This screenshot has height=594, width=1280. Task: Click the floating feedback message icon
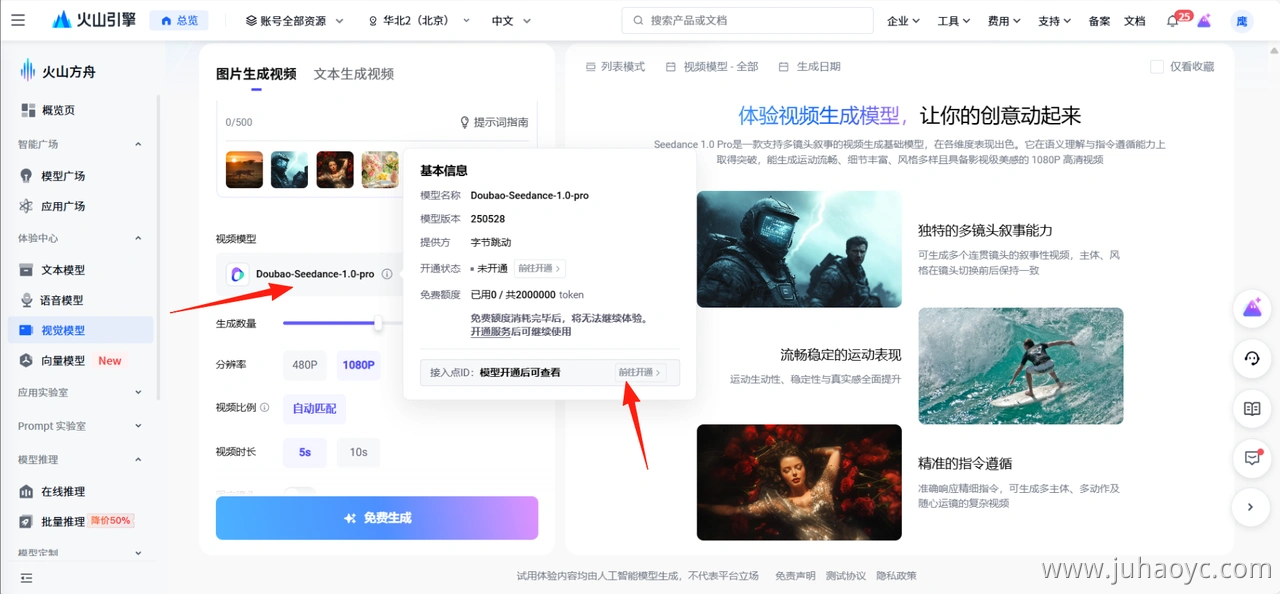click(1251, 458)
